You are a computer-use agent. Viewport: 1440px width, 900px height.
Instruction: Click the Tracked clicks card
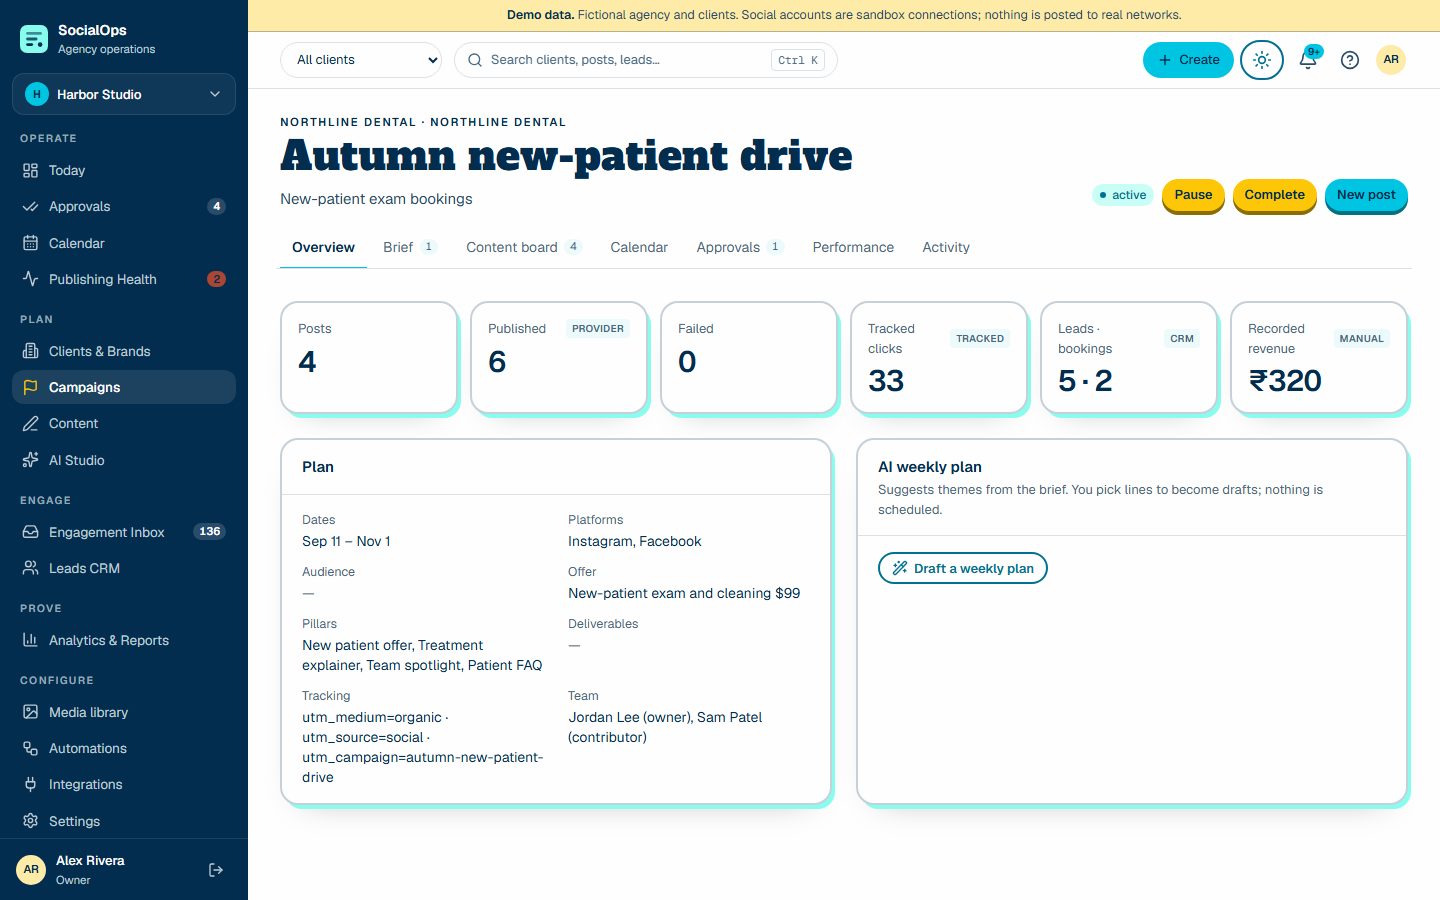click(x=939, y=357)
